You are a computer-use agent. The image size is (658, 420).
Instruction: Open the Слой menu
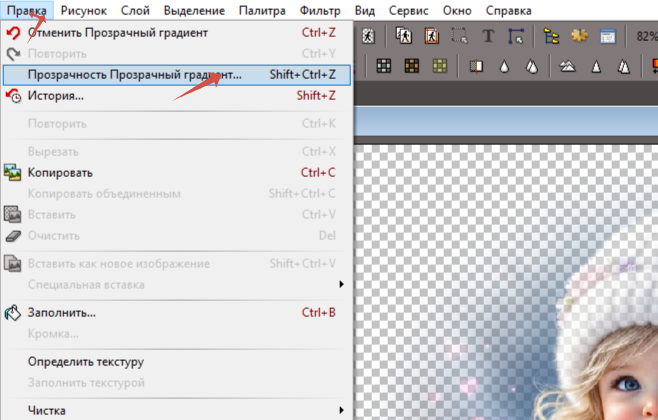pos(135,10)
